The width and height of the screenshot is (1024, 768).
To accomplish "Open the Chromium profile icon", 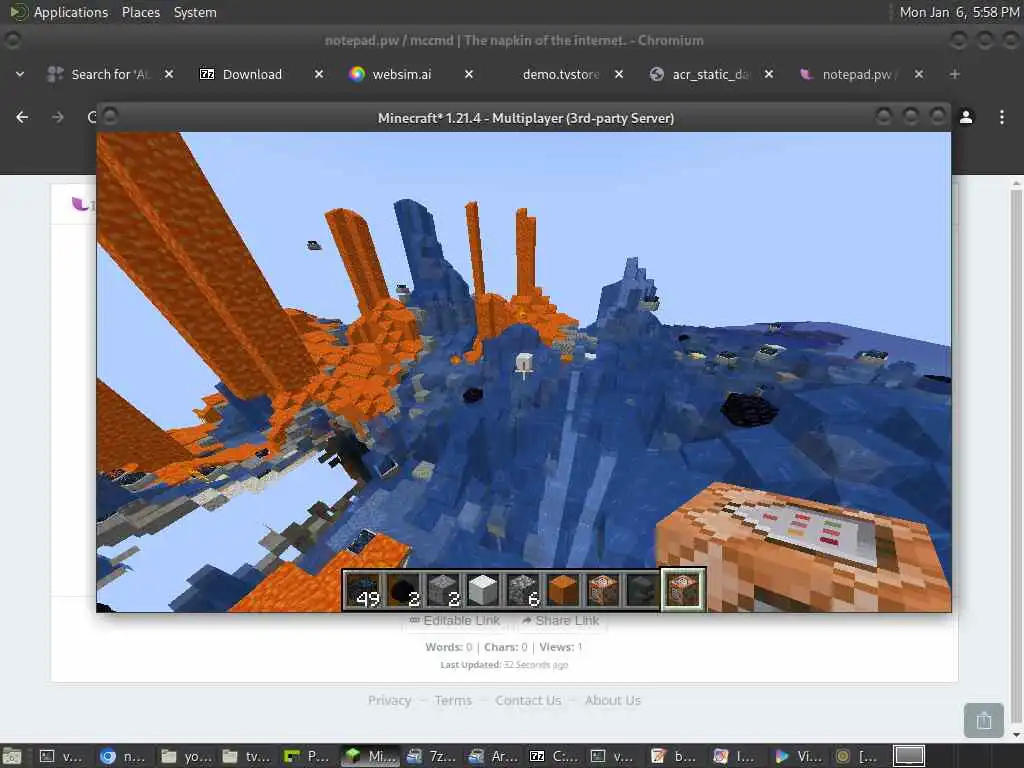I will point(966,117).
